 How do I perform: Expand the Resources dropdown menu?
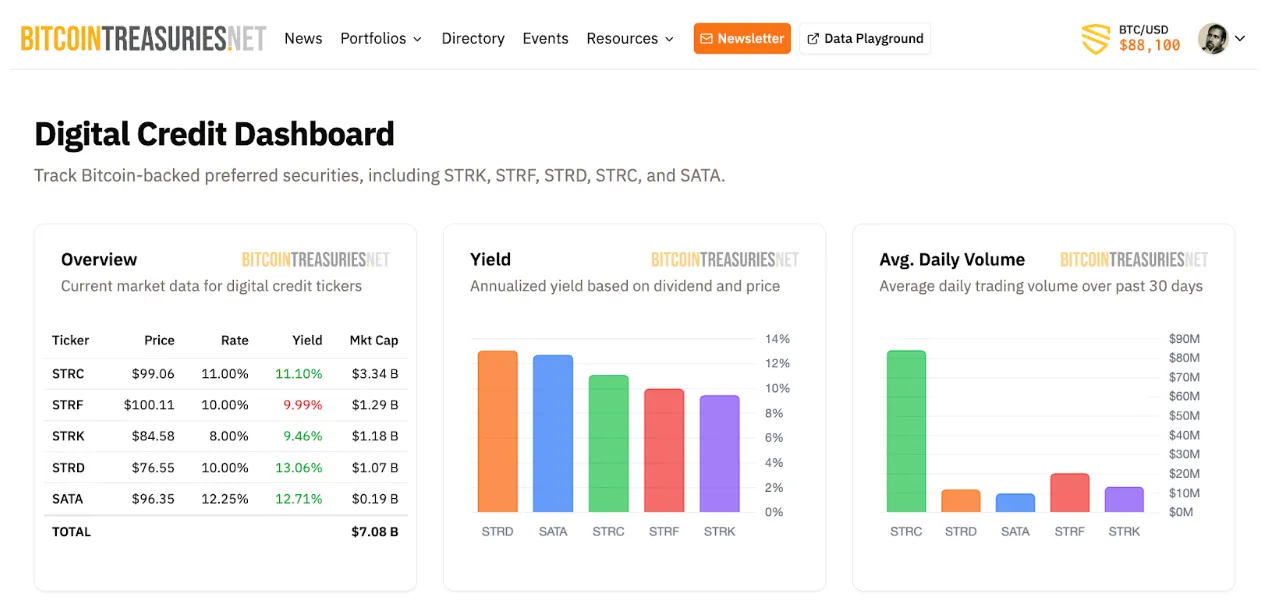tap(630, 38)
